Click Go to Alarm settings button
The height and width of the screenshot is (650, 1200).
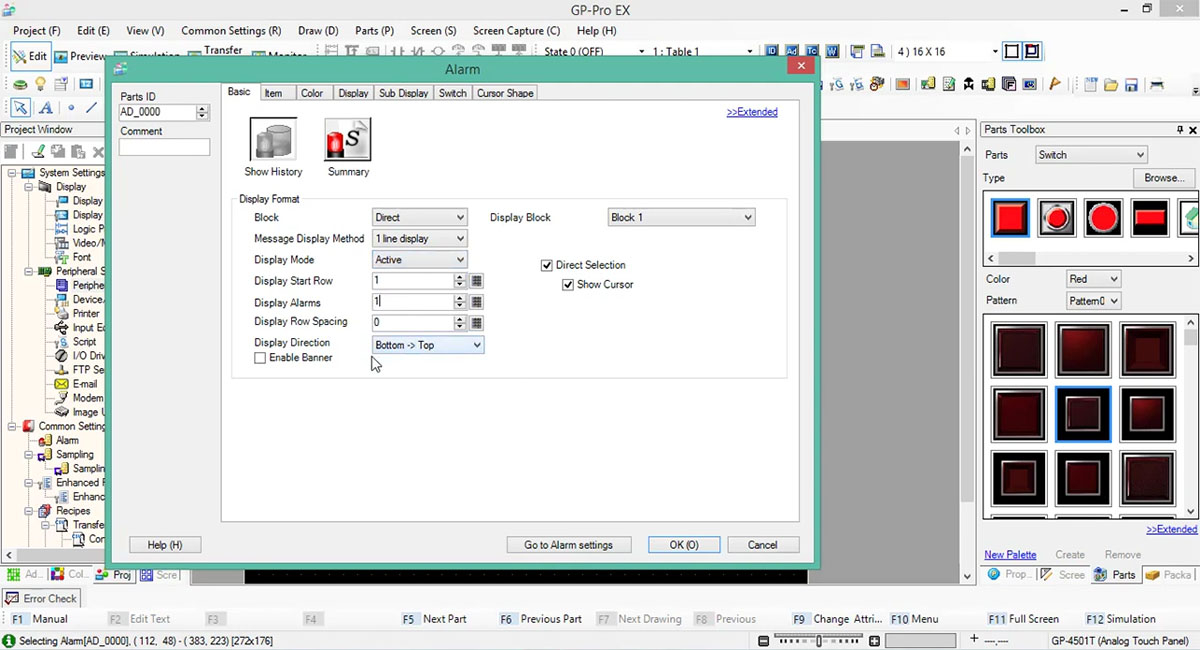568,545
